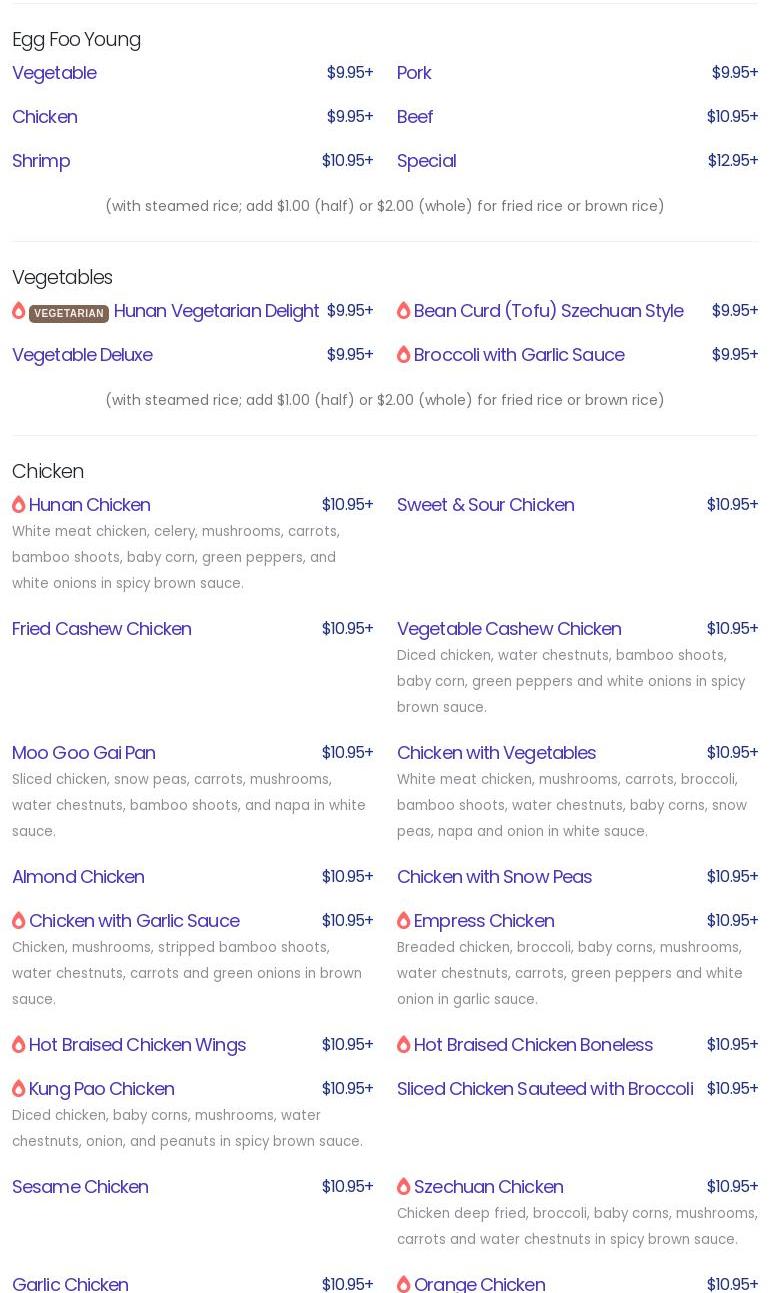Select the Sesame Chicken menu item
770x1293 pixels.
click(x=80, y=1187)
